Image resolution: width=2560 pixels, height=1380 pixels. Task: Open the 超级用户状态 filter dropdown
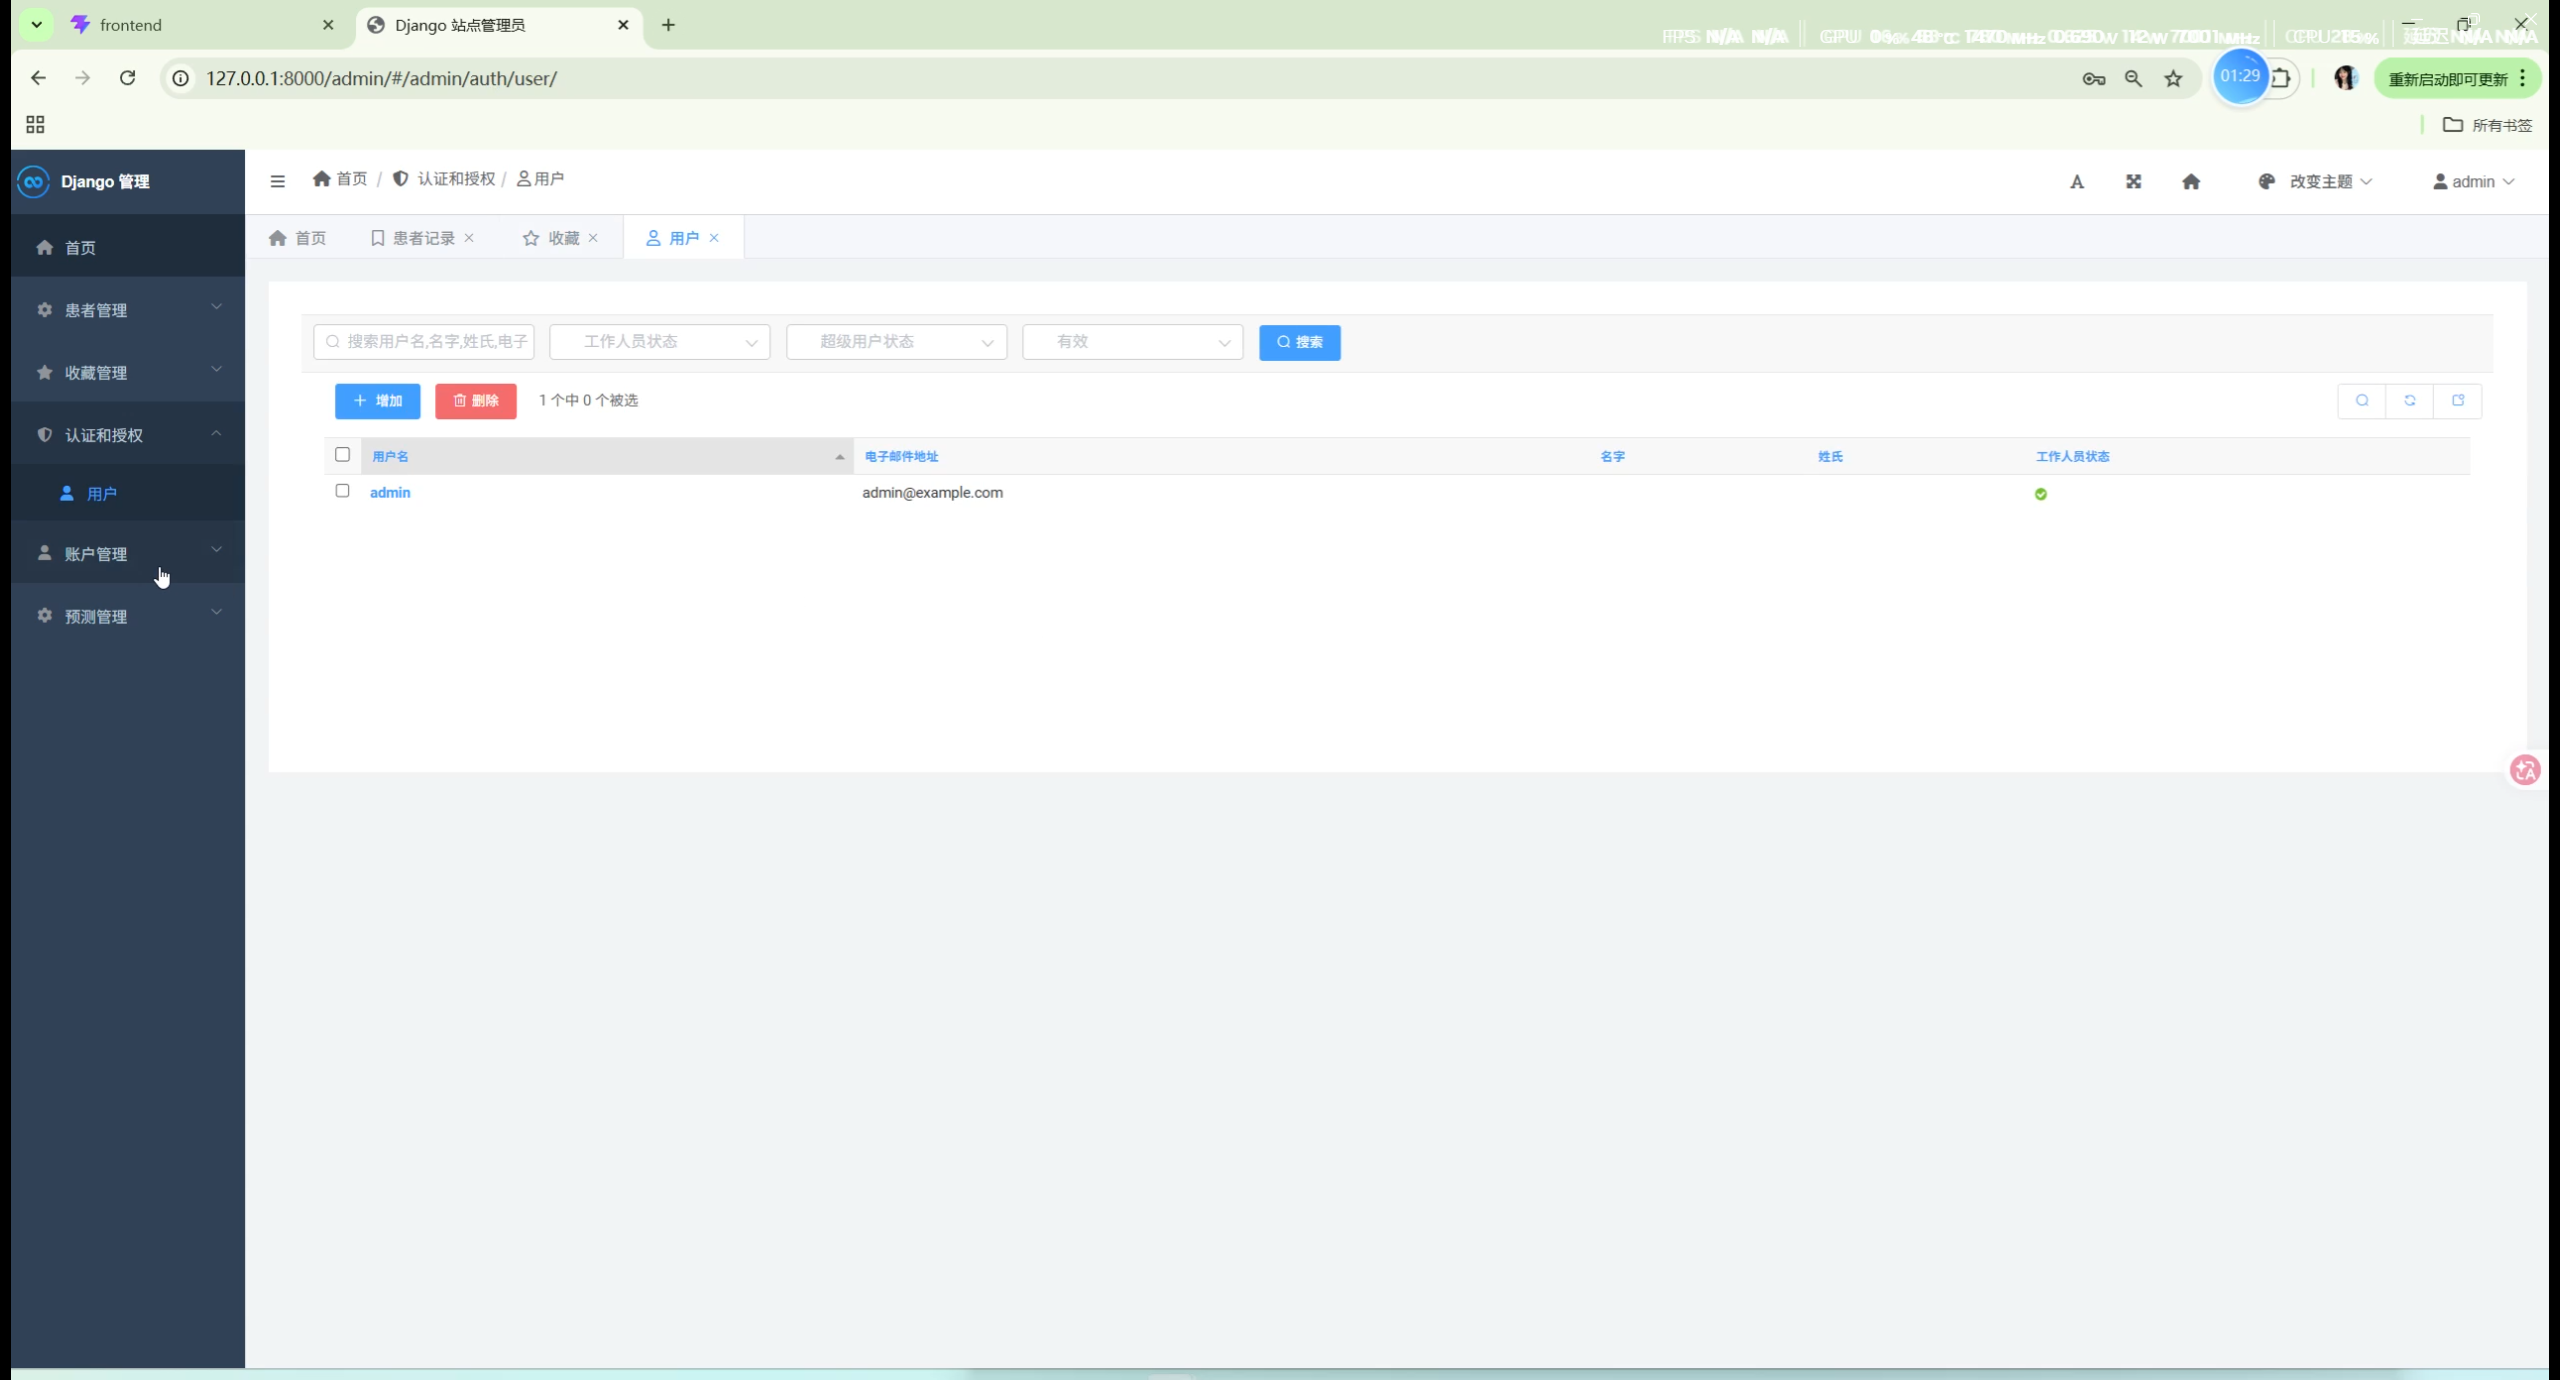click(x=896, y=342)
